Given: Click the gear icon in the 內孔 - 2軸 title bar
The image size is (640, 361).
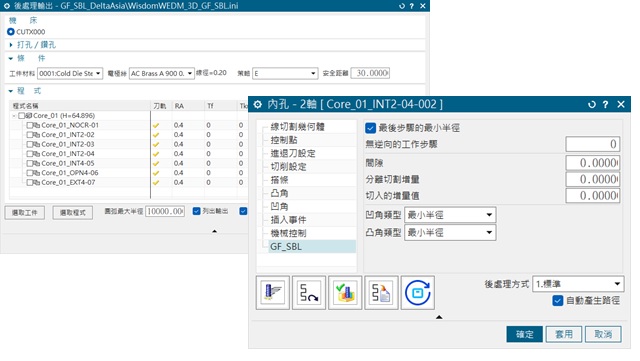Looking at the screenshot, I should pos(258,105).
